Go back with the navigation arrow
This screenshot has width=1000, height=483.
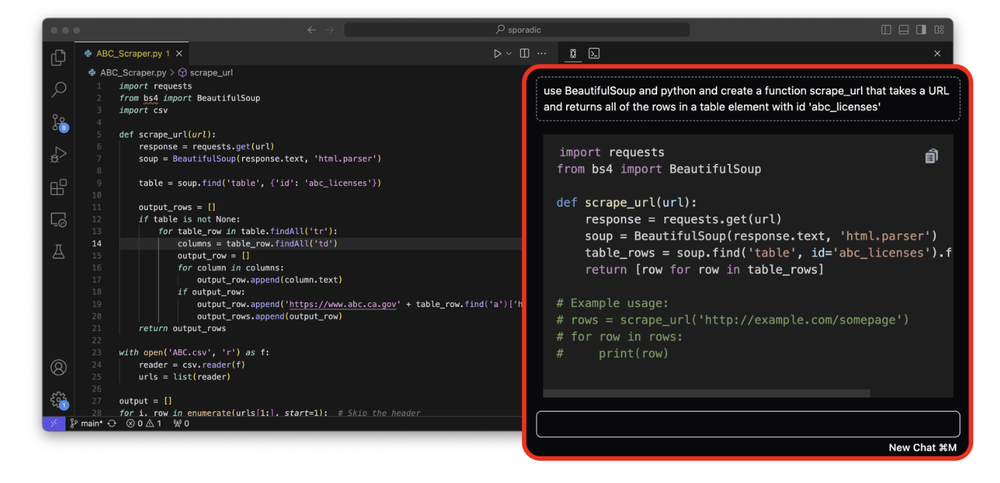[x=311, y=30]
